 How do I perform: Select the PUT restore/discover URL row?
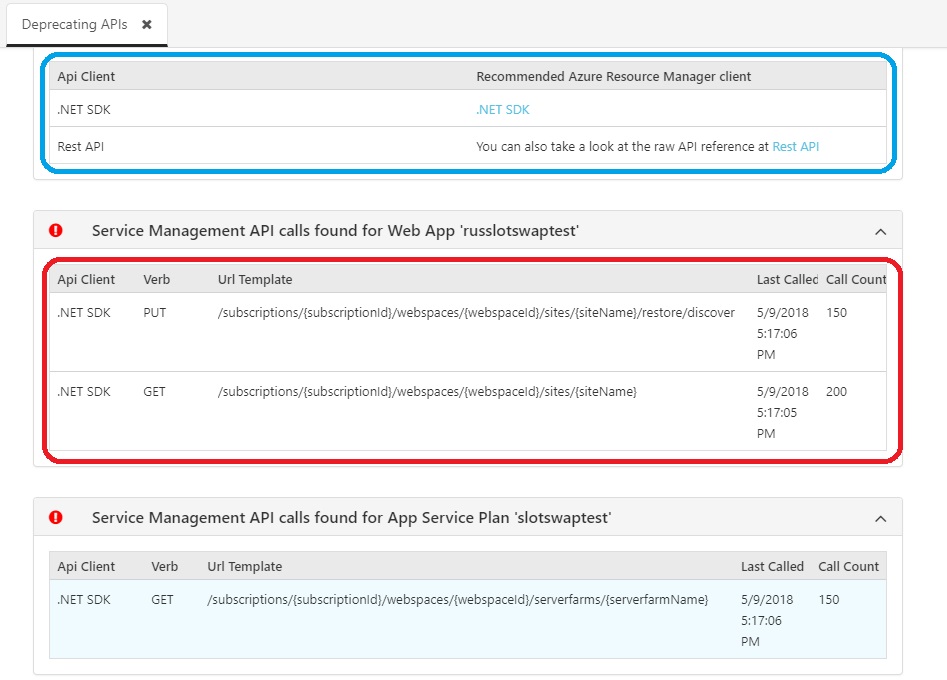point(476,313)
